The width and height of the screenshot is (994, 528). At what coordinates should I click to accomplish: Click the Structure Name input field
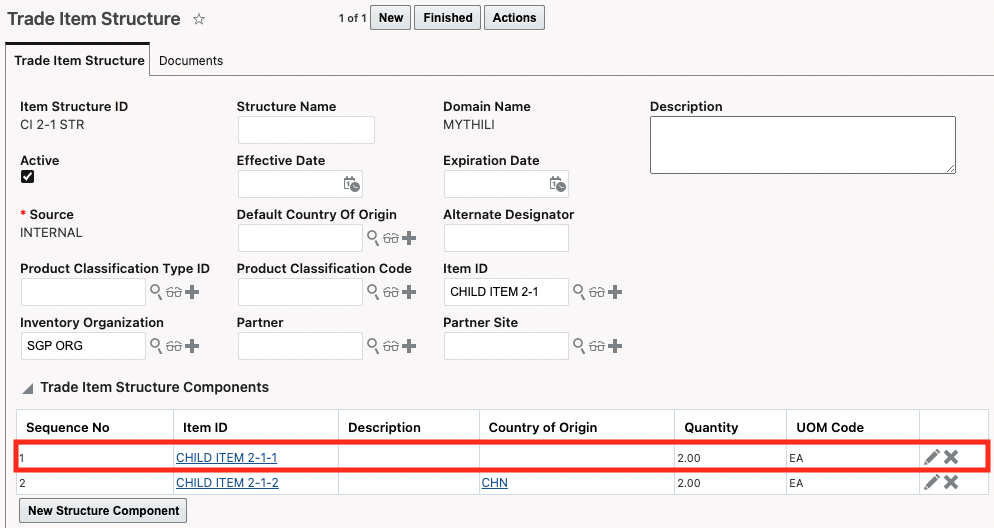point(306,130)
